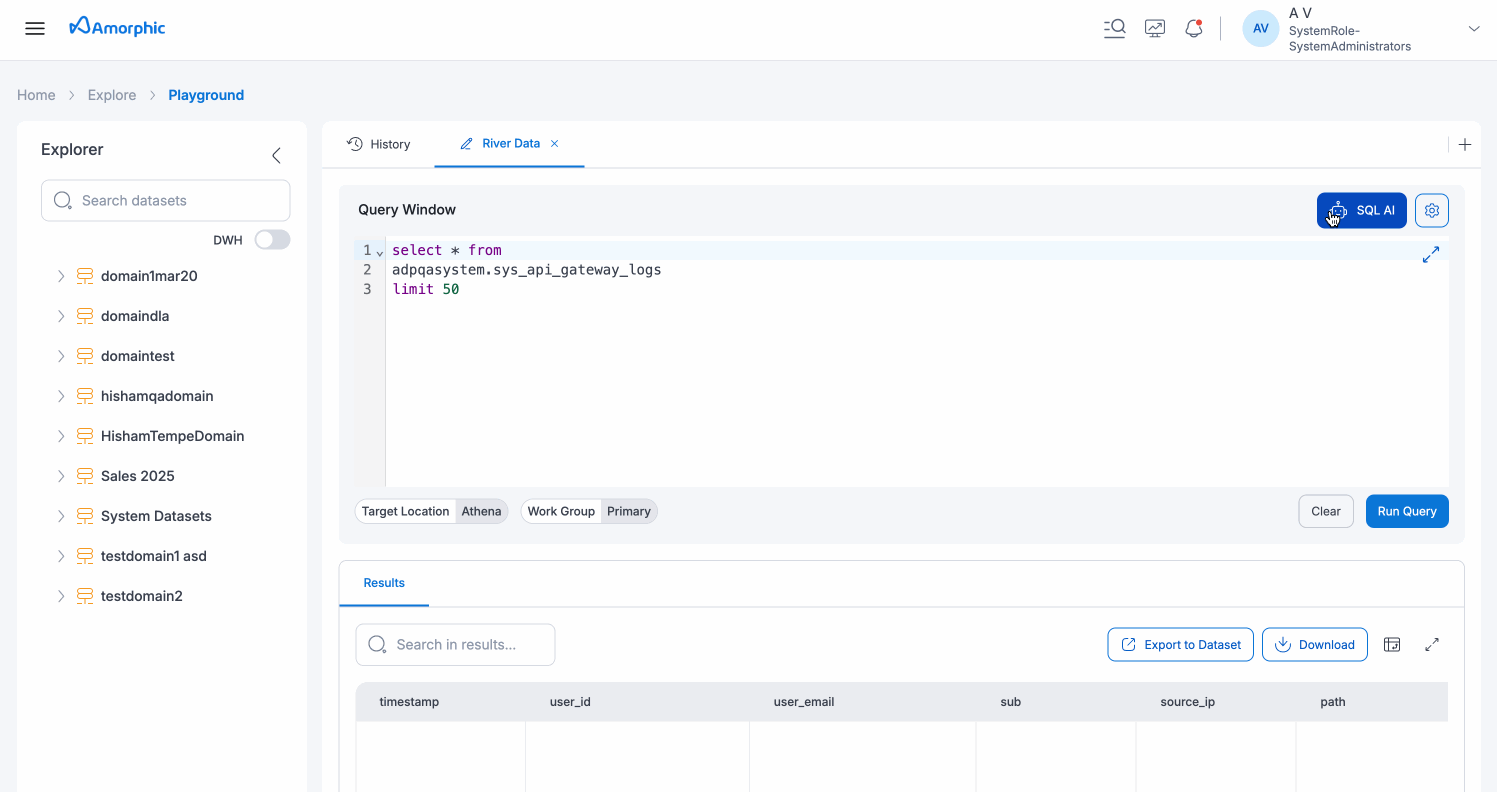
Task: Expand the results panel to fullscreen
Action: pyautogui.click(x=1432, y=644)
